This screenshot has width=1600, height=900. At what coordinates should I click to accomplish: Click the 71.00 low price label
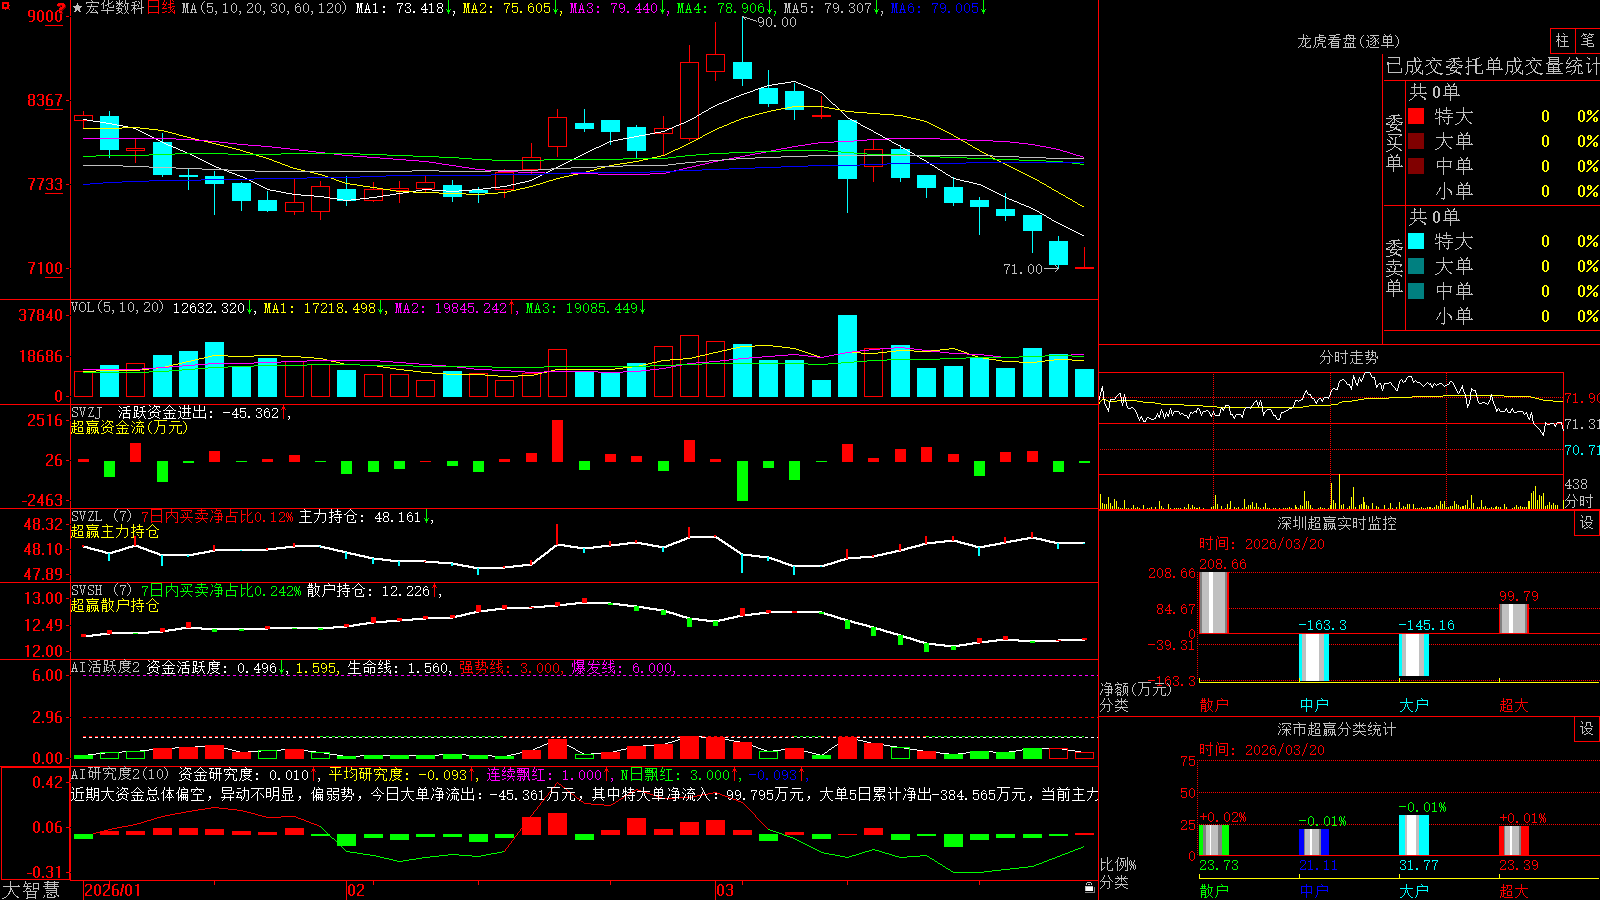point(1023,269)
